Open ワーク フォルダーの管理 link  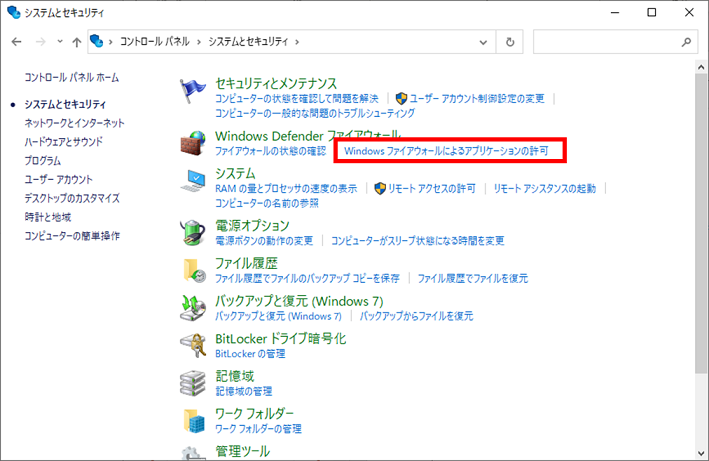click(x=258, y=428)
